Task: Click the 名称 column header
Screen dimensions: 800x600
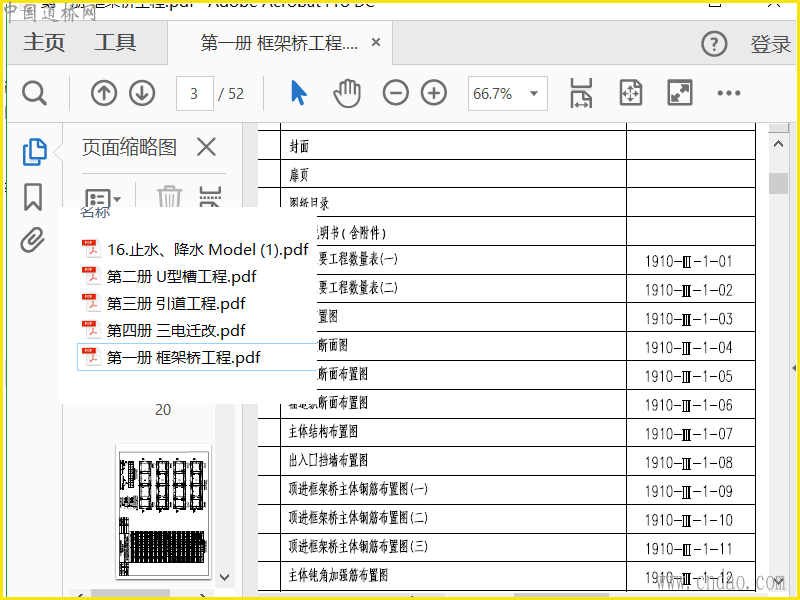Action: coord(95,212)
